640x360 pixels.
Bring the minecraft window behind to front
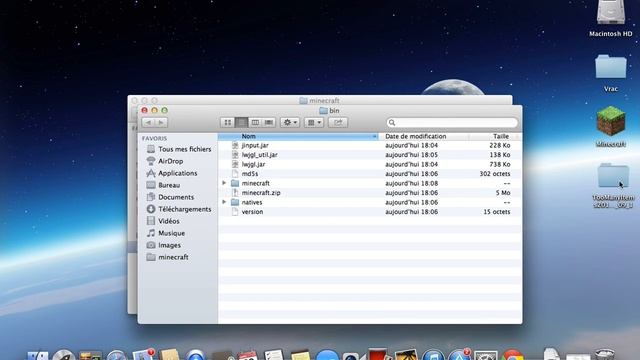[x=320, y=100]
